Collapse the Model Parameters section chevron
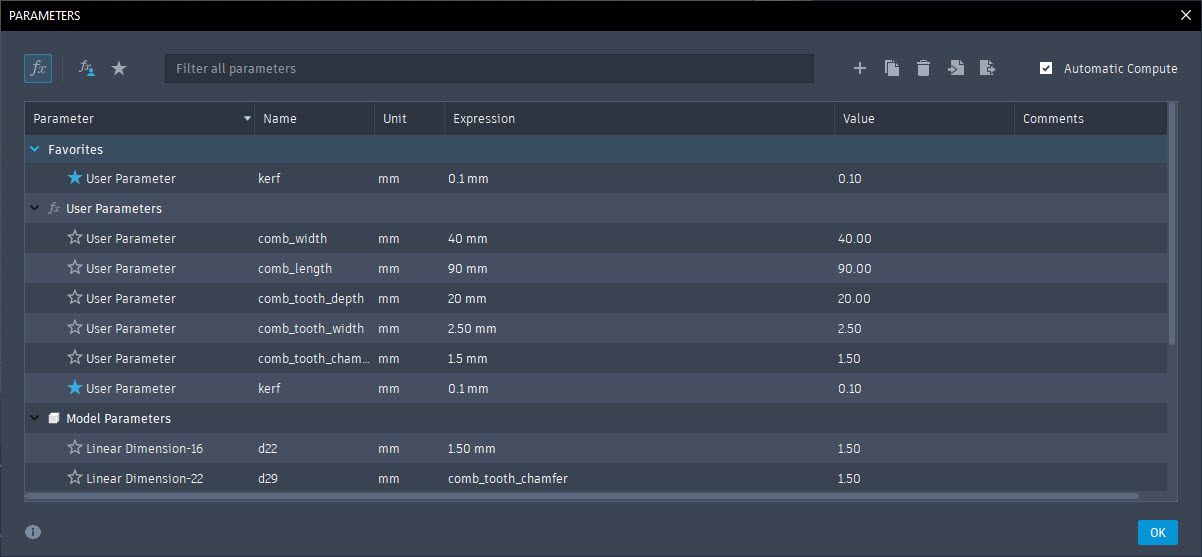This screenshot has width=1202, height=557. point(35,419)
